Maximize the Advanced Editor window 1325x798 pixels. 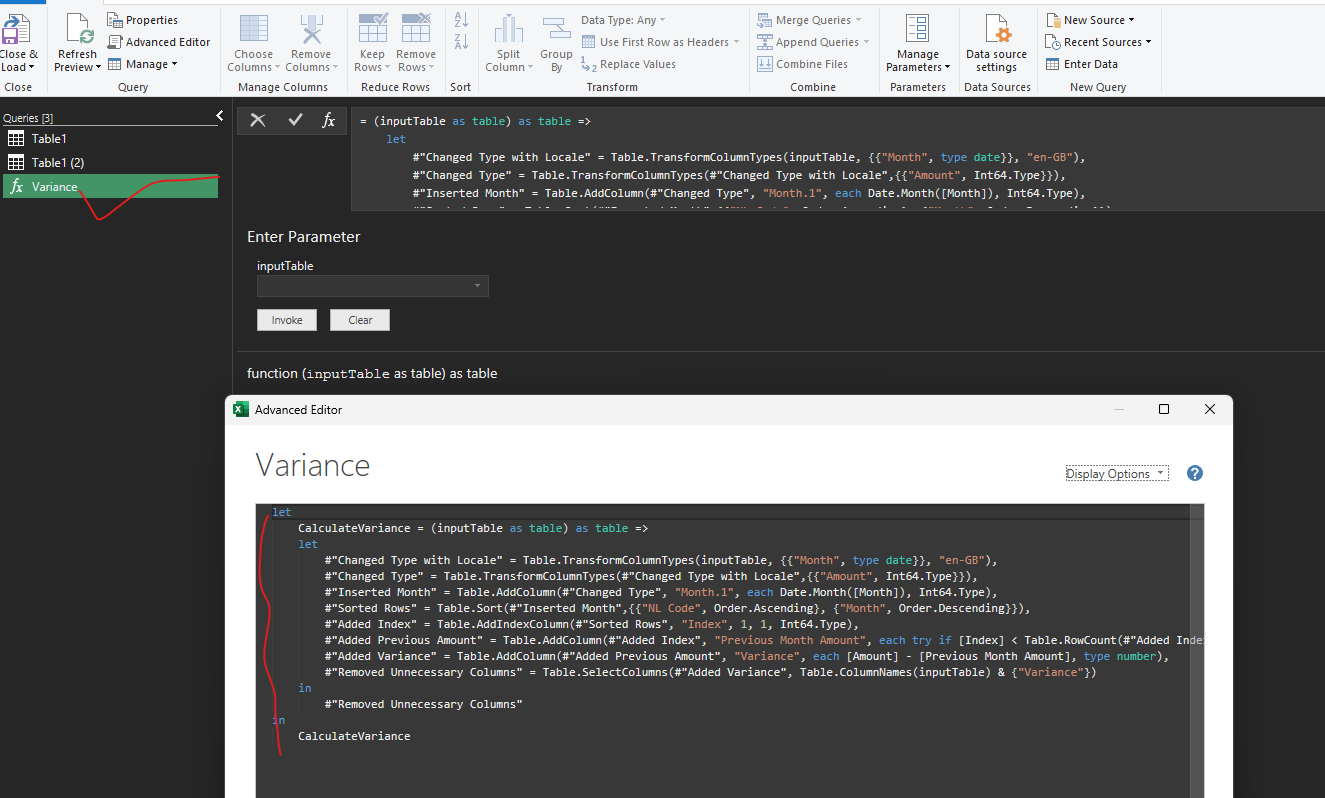point(1163,409)
